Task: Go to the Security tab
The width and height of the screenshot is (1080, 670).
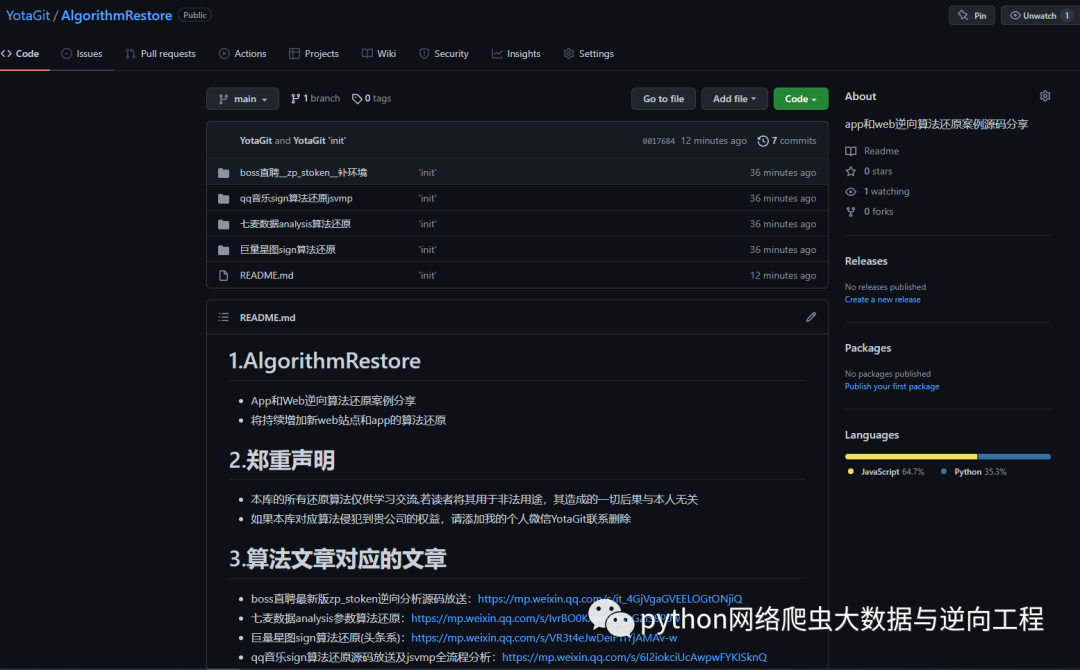Action: pyautogui.click(x=444, y=54)
